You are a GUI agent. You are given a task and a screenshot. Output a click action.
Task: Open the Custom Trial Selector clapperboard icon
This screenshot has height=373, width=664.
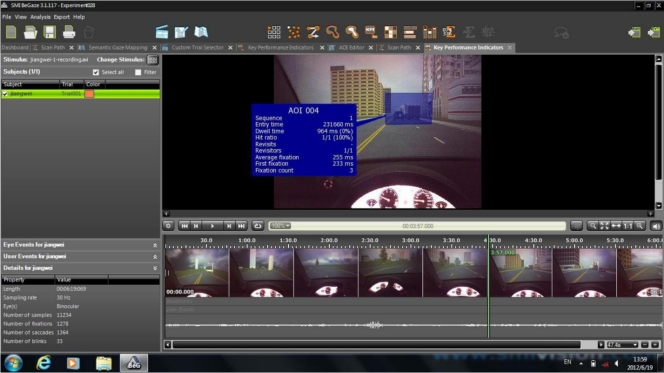tap(162, 32)
